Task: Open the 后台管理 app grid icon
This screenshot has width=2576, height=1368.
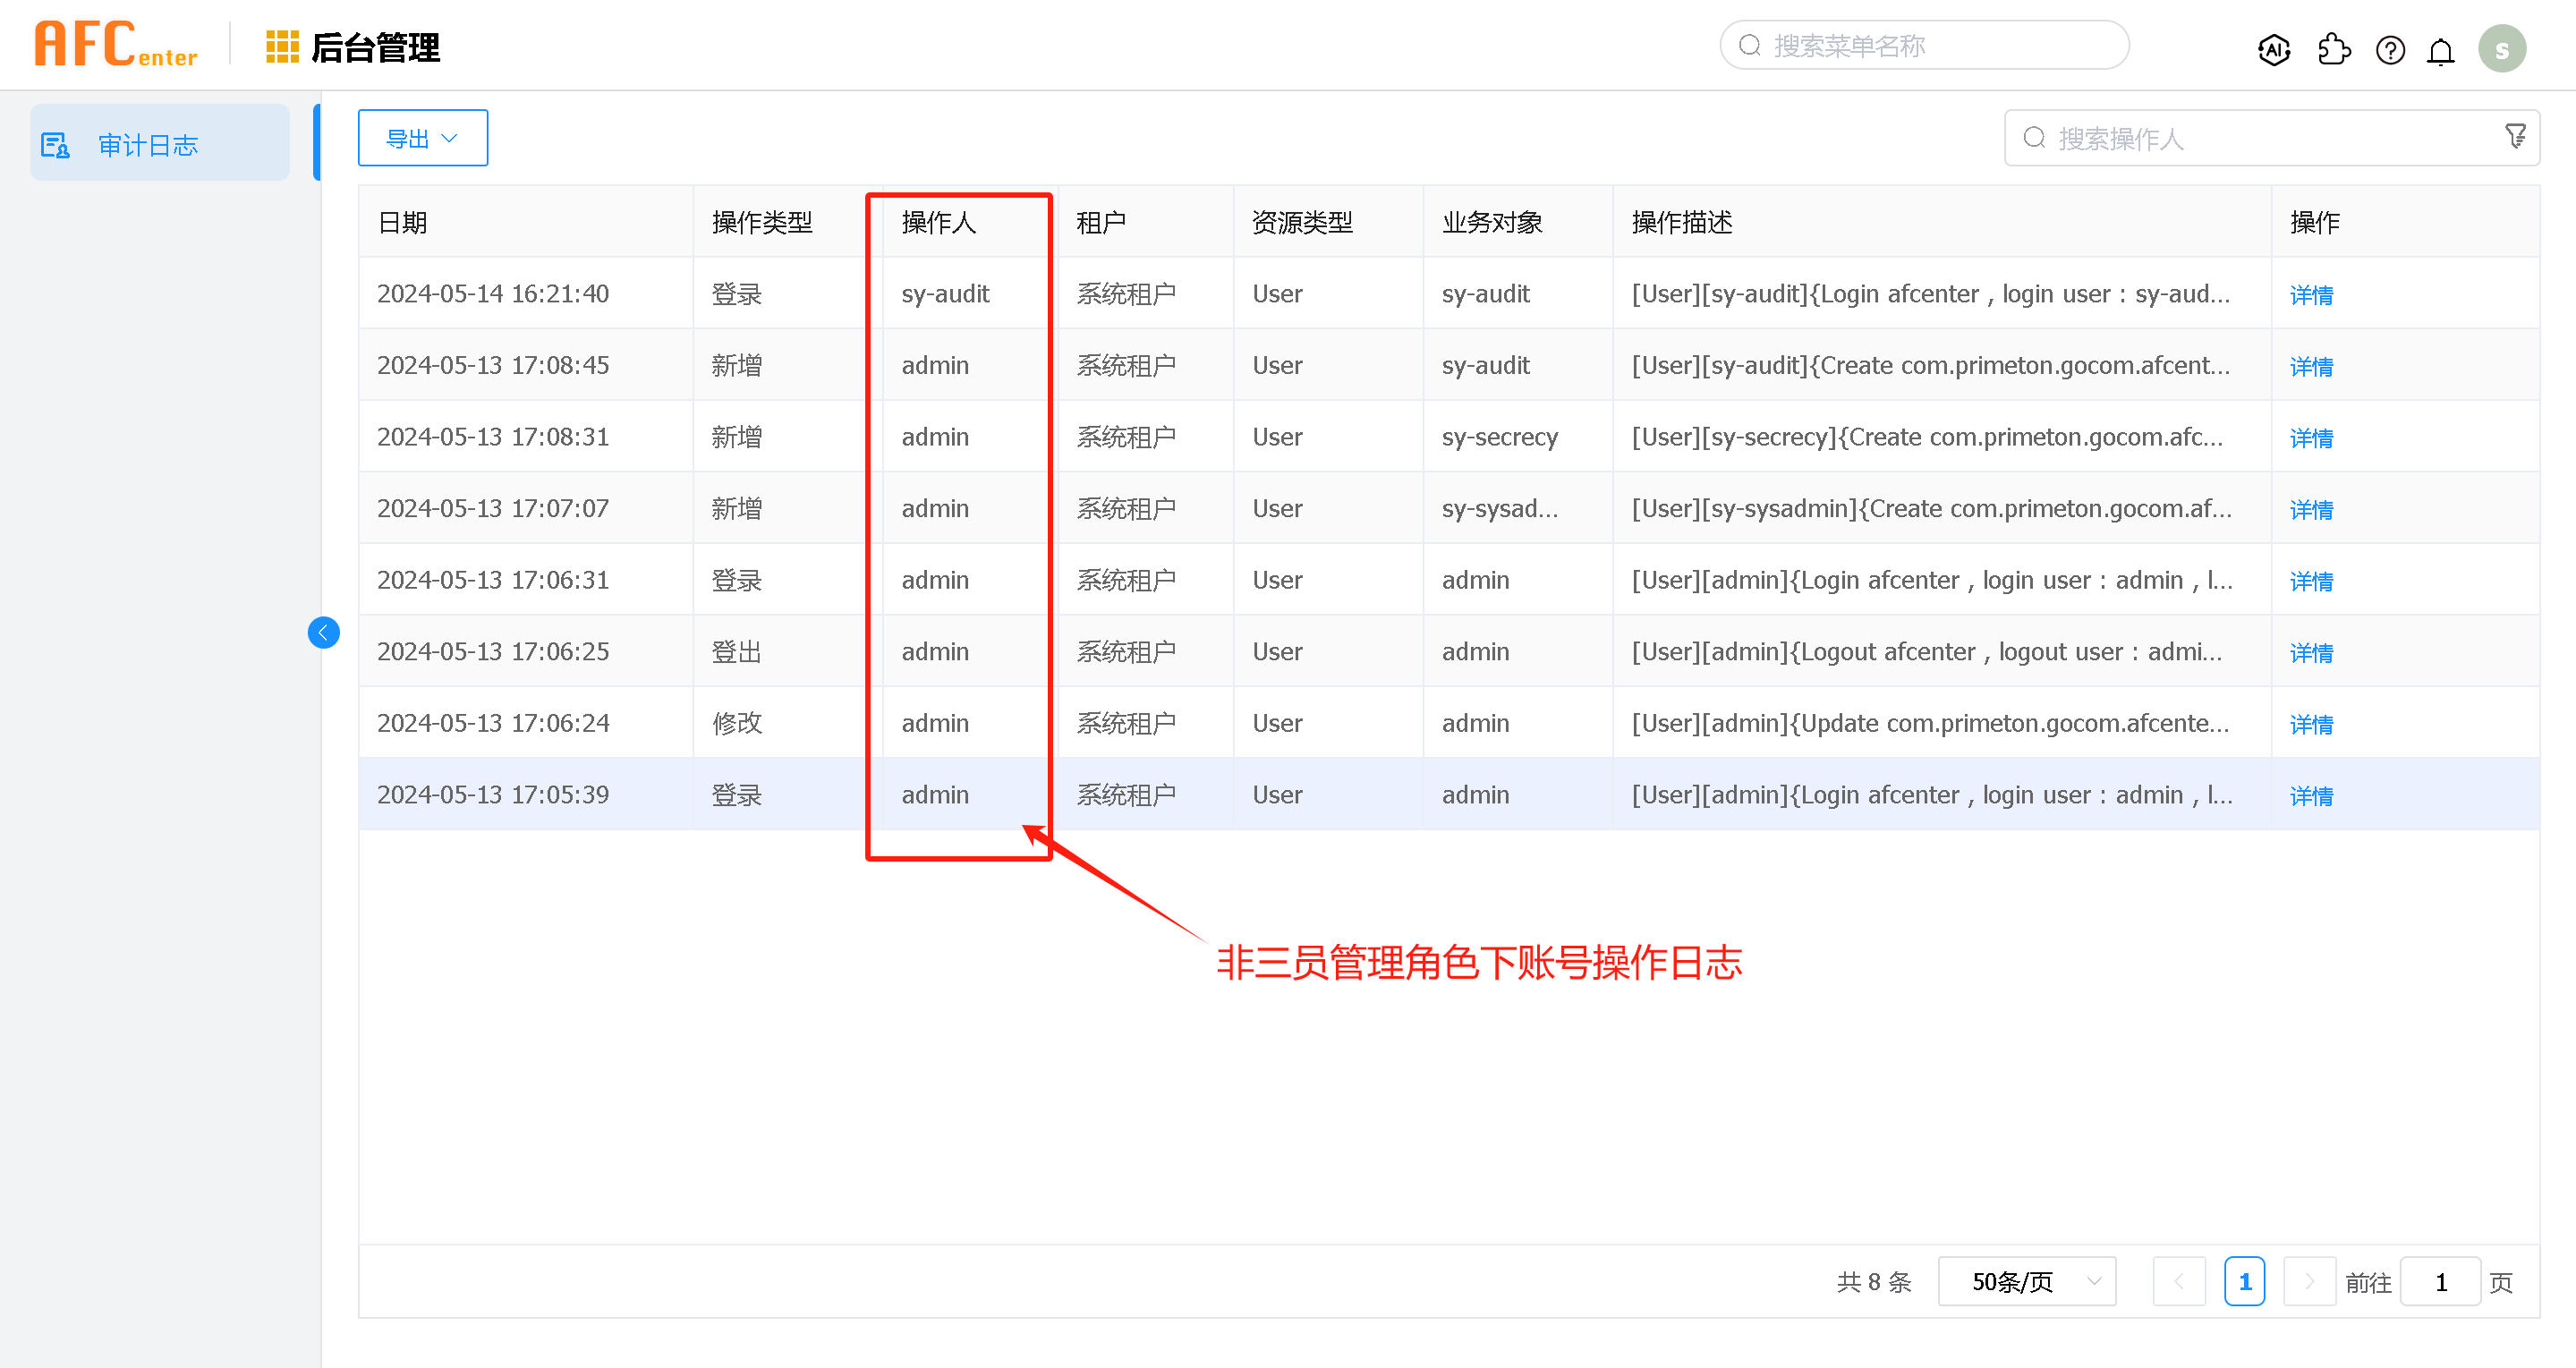Action: tap(282, 46)
